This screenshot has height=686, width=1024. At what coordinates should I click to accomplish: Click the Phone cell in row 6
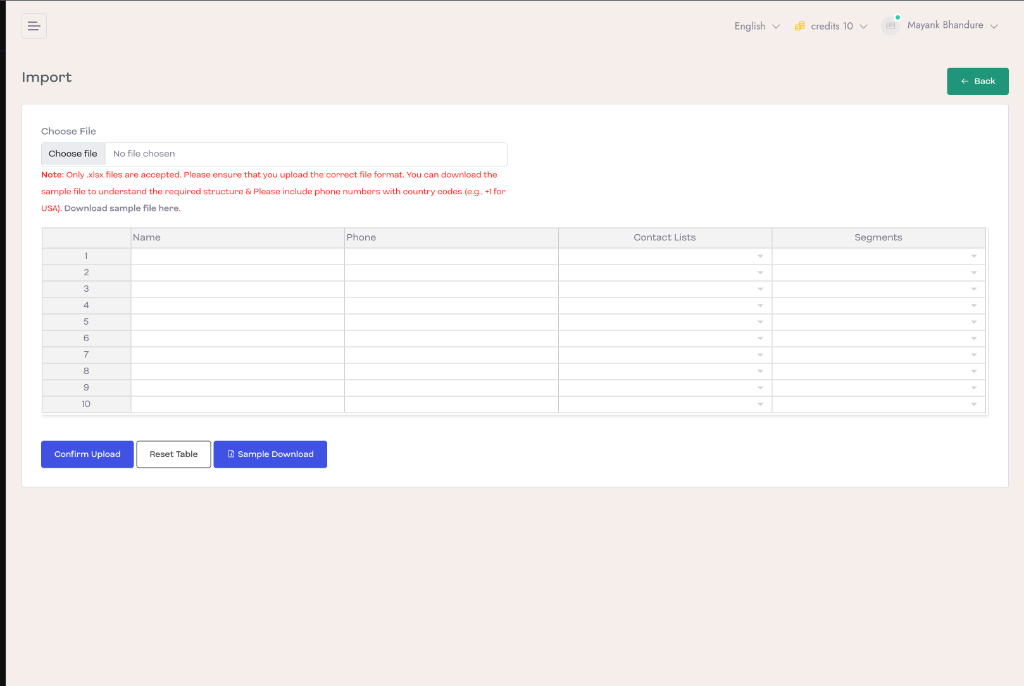pos(451,338)
